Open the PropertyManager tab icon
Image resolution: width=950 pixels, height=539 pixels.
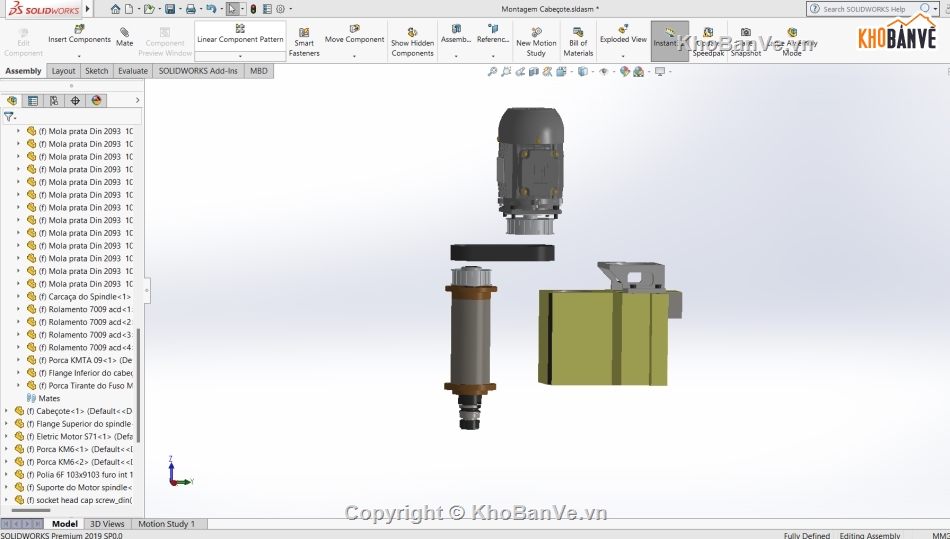(33, 101)
